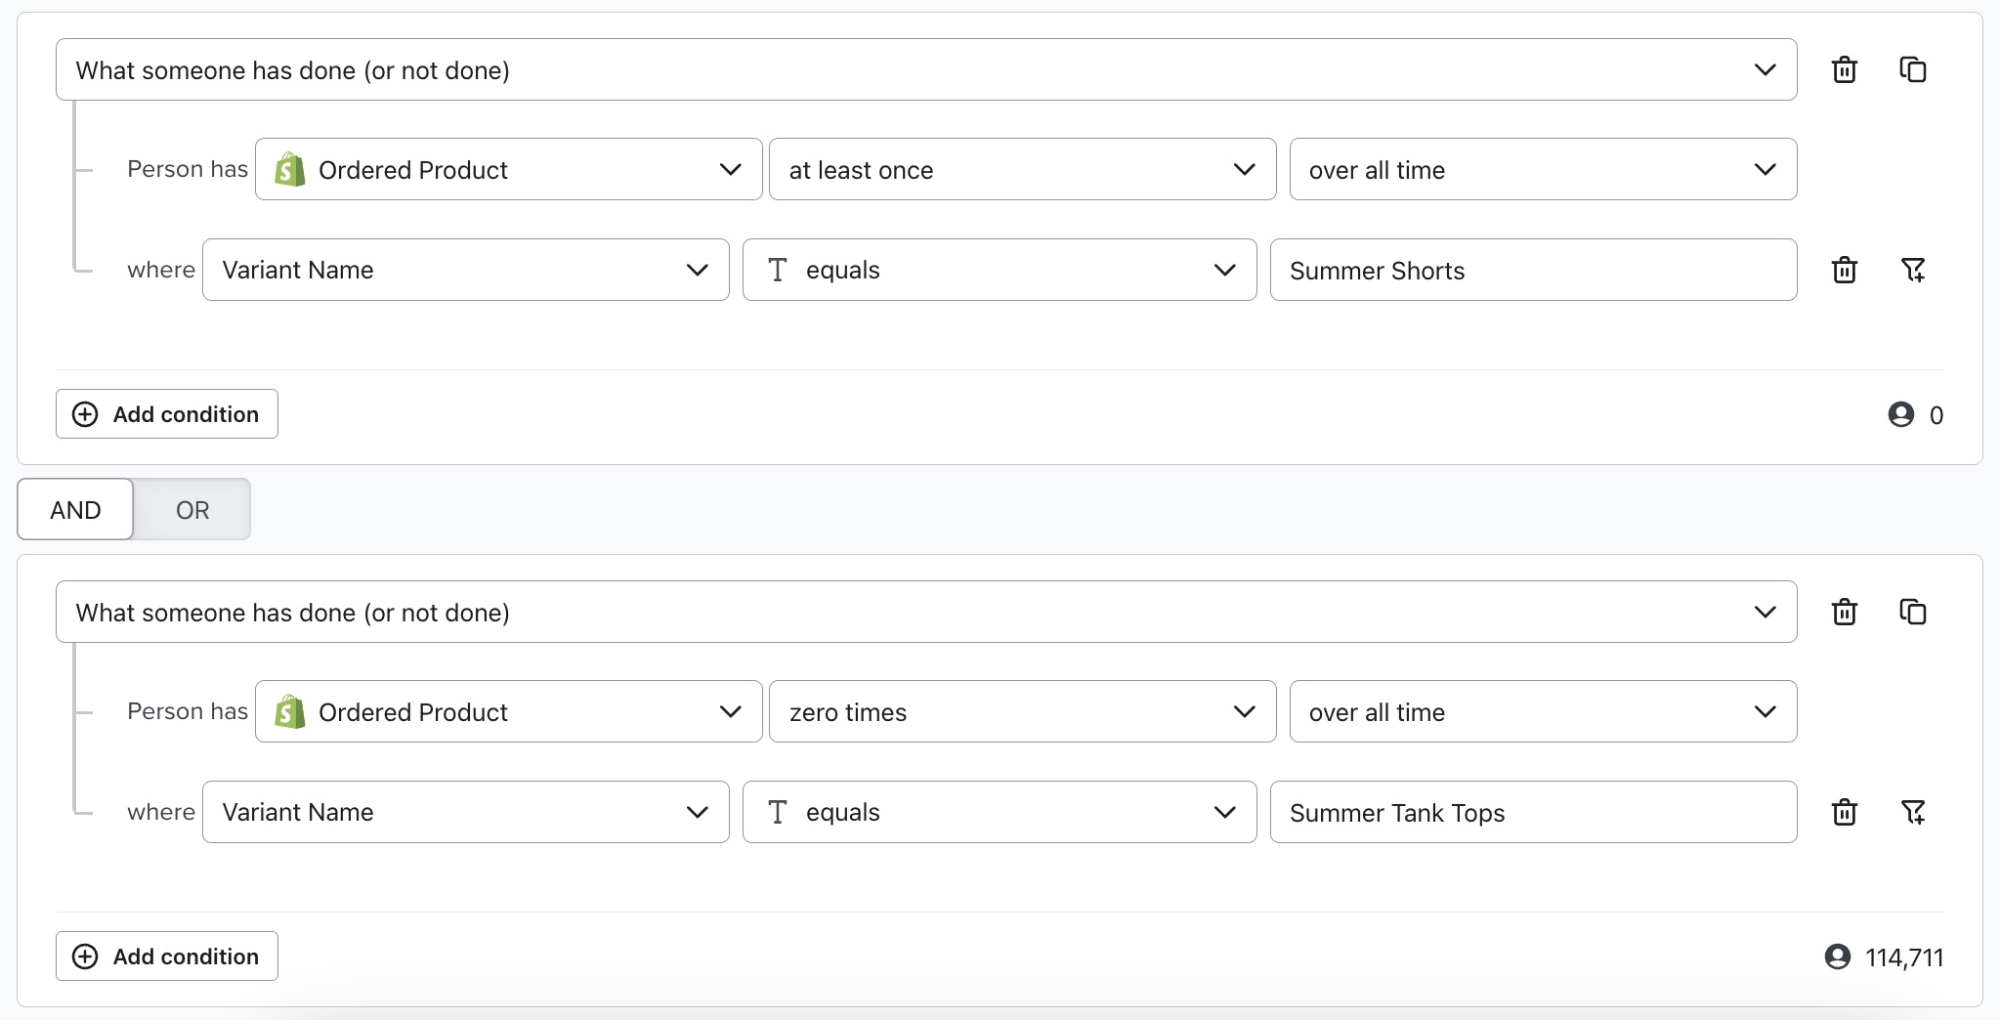Expand the 'zero times' frequency dropdown
Image resolution: width=1999 pixels, height=1021 pixels.
click(x=1021, y=711)
